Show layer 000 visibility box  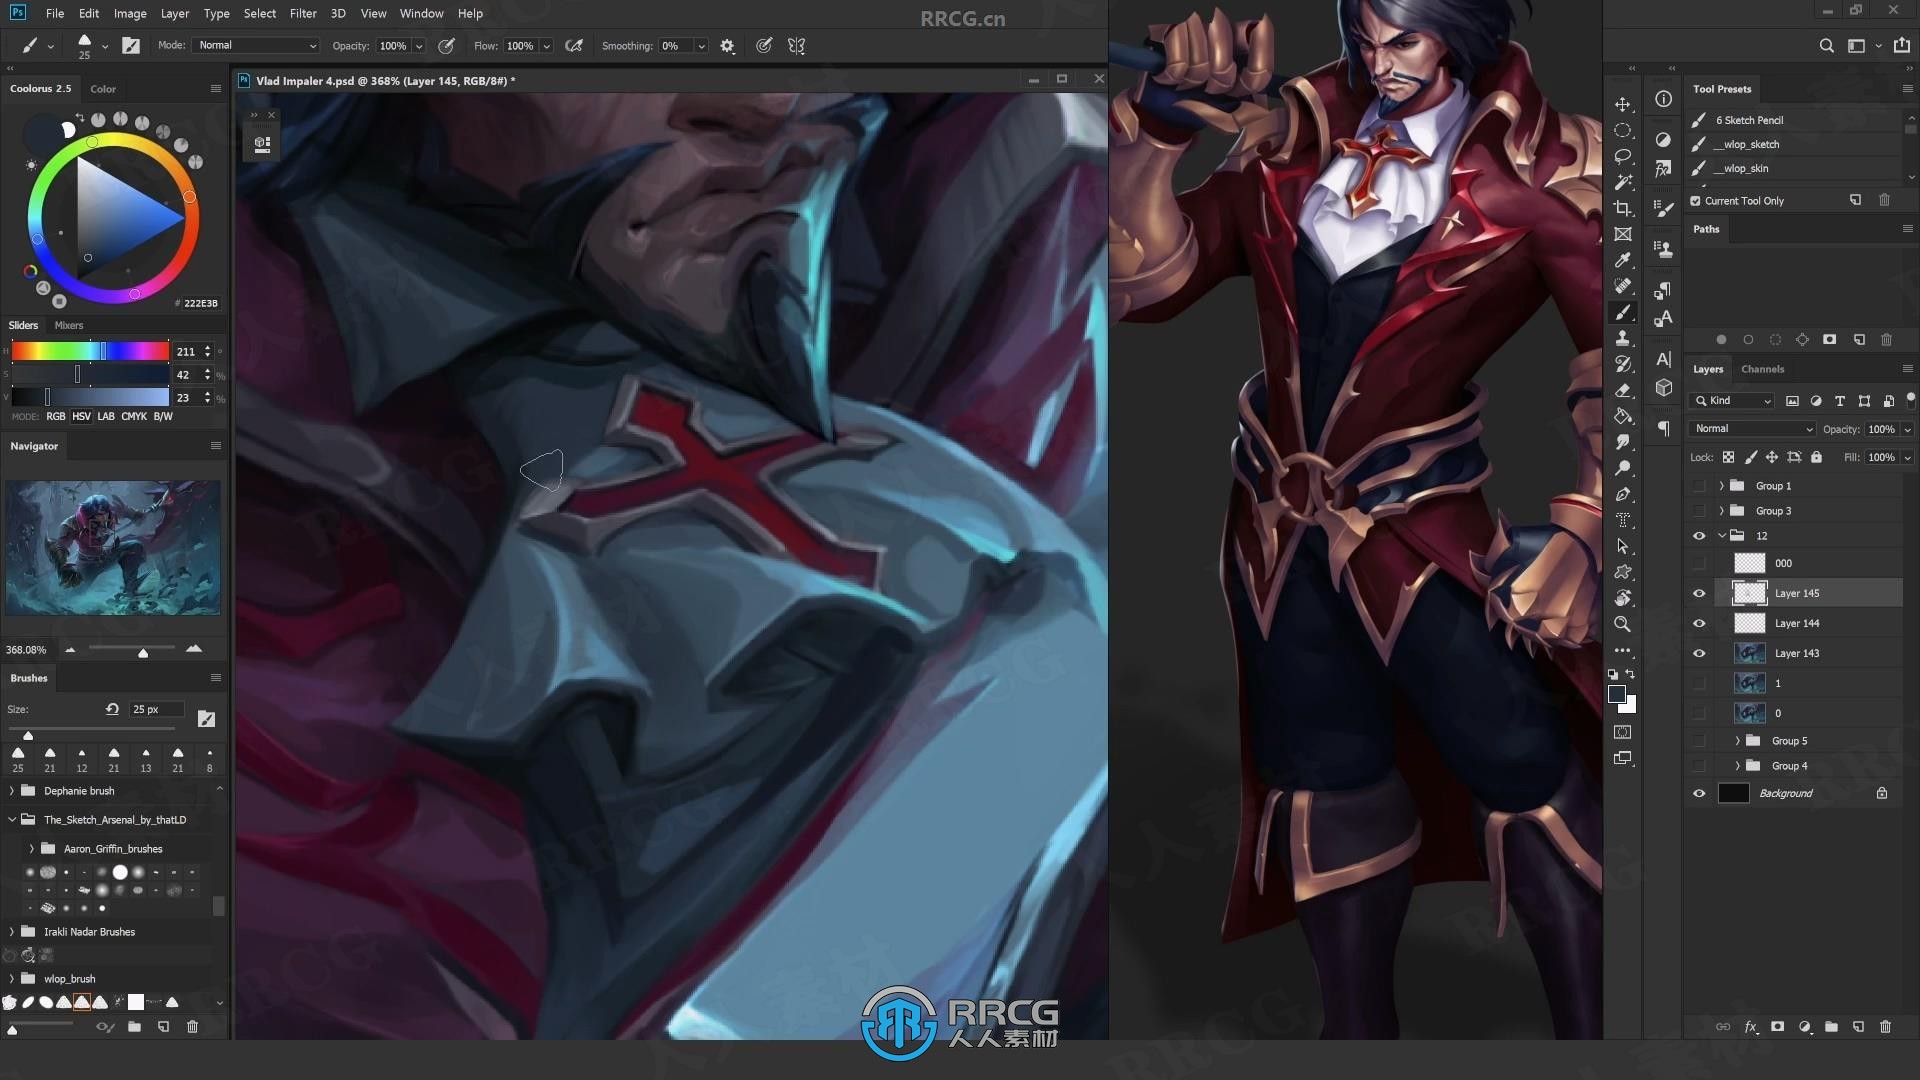tap(1699, 563)
